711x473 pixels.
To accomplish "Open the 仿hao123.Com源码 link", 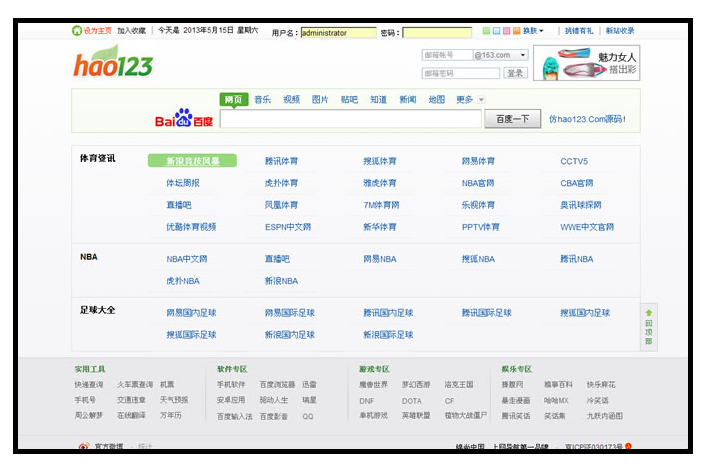I will pyautogui.click(x=587, y=119).
